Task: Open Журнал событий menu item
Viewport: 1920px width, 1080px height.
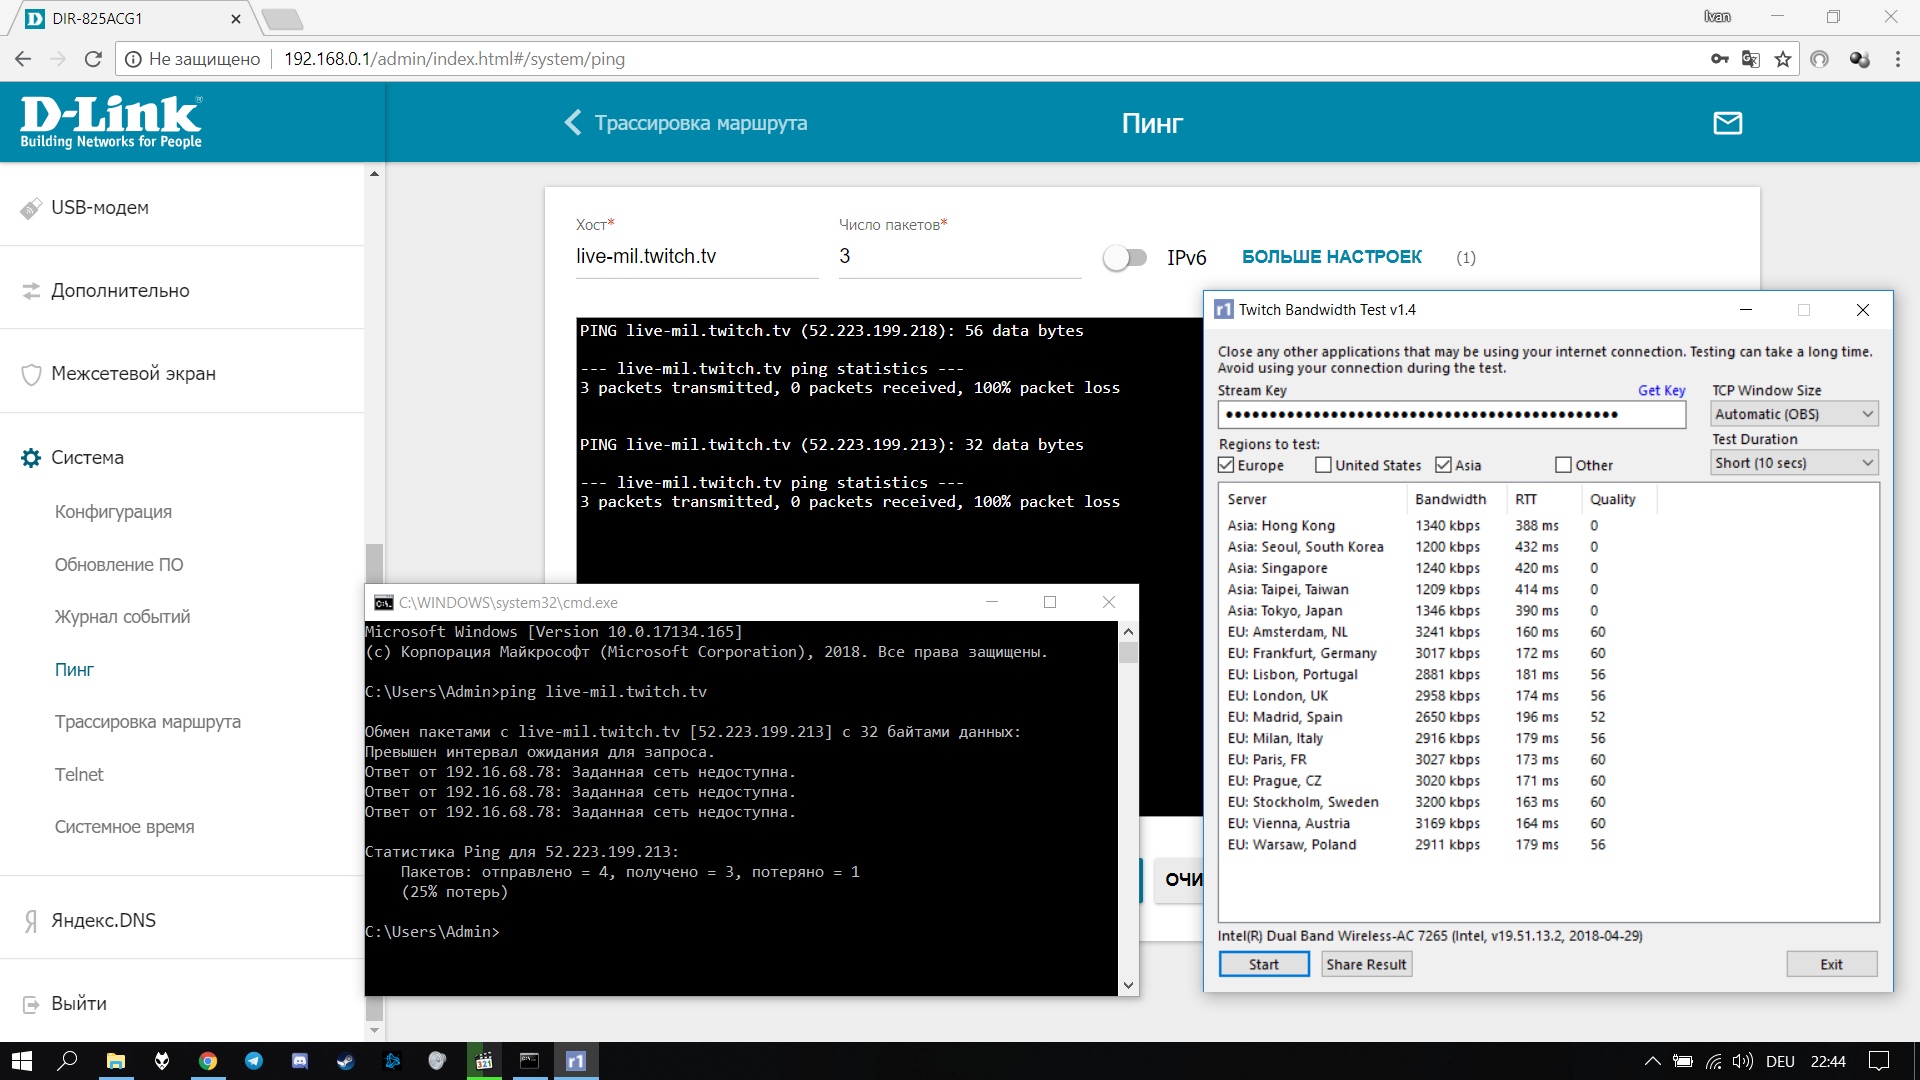Action: [122, 617]
